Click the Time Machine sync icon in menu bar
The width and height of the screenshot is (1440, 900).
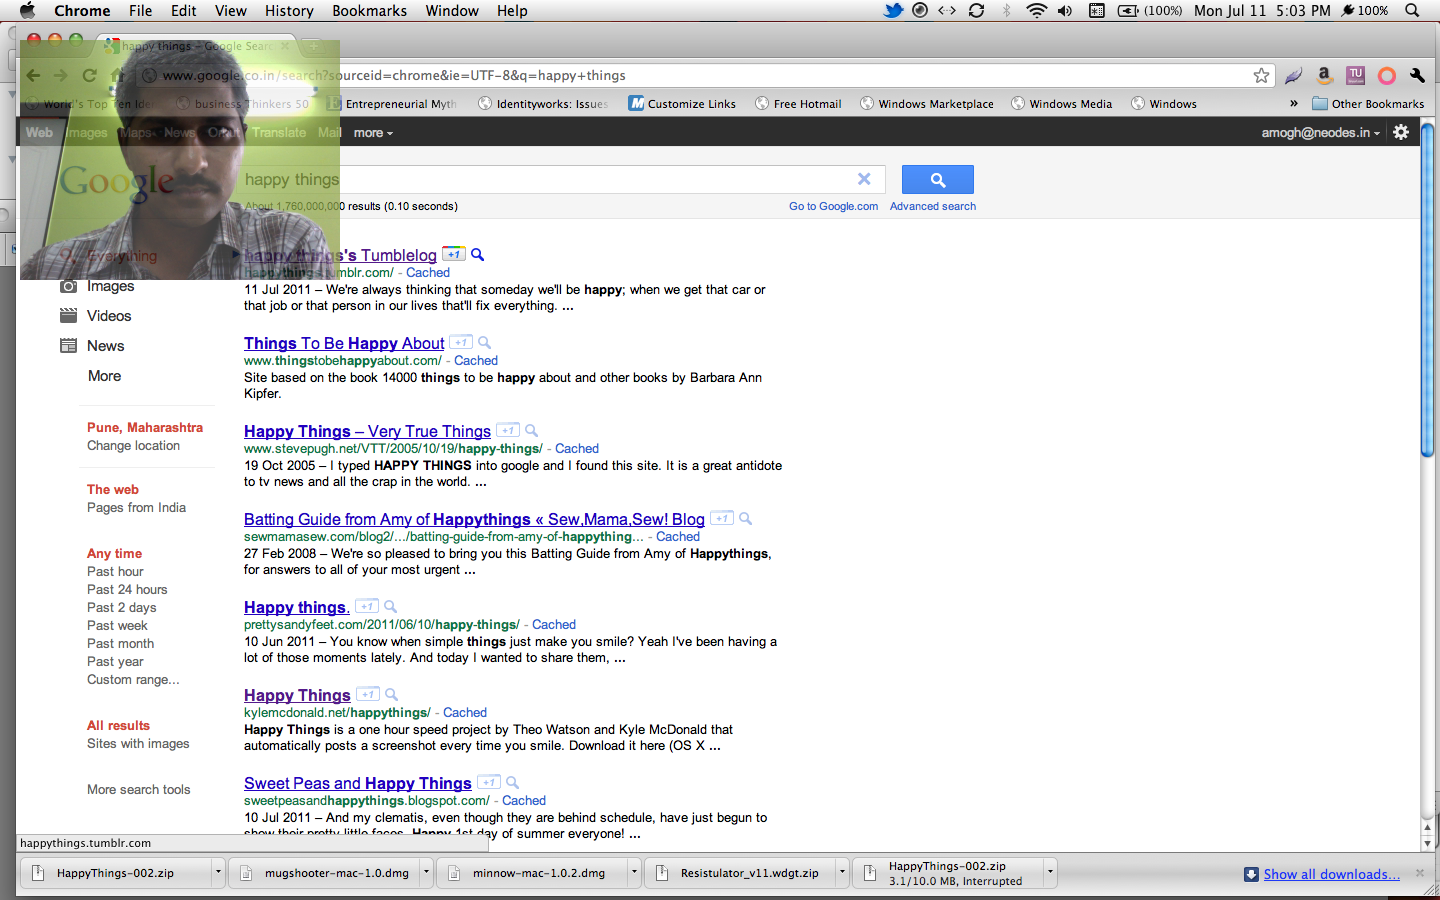[x=977, y=11]
